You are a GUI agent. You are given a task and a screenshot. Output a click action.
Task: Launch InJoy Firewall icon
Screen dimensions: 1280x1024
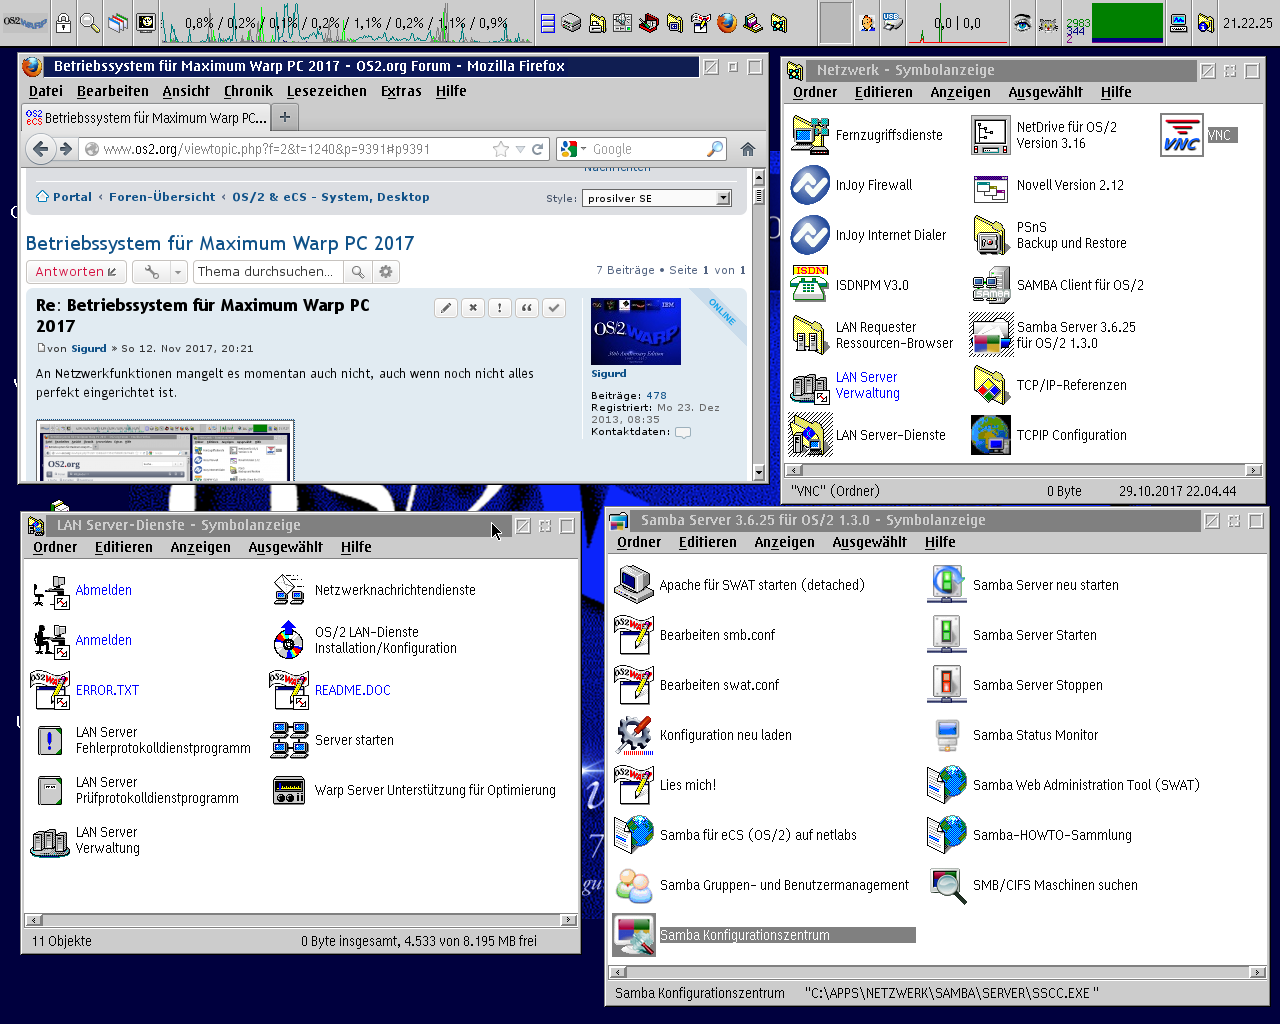[810, 185]
